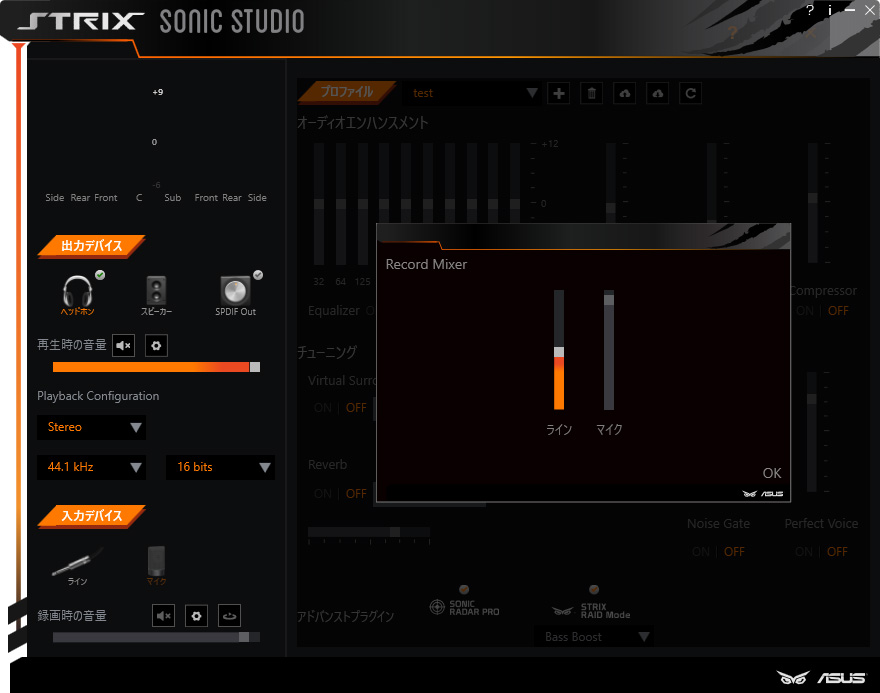Click the Record Mixer title text
This screenshot has width=880, height=693.
pyautogui.click(x=426, y=264)
